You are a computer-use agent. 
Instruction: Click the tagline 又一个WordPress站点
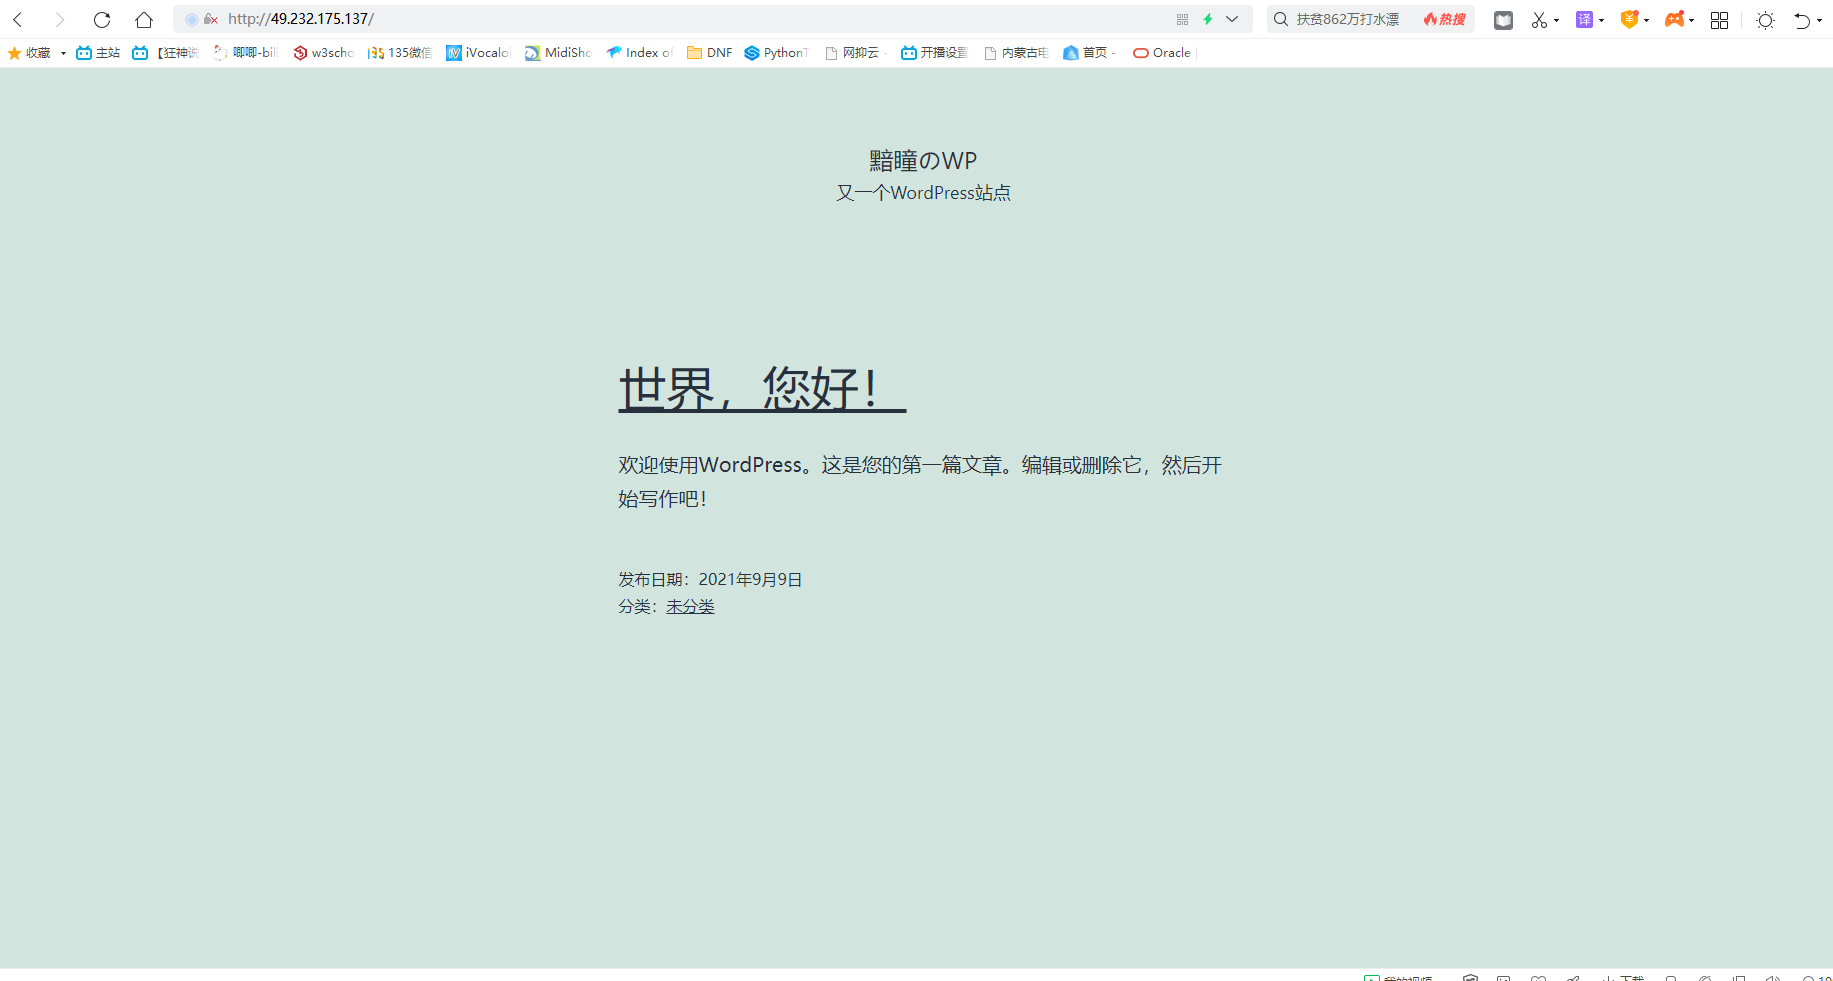click(x=923, y=193)
